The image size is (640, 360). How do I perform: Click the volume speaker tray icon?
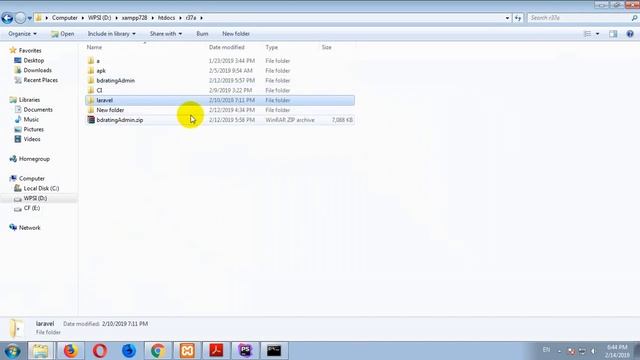pyautogui.click(x=593, y=351)
